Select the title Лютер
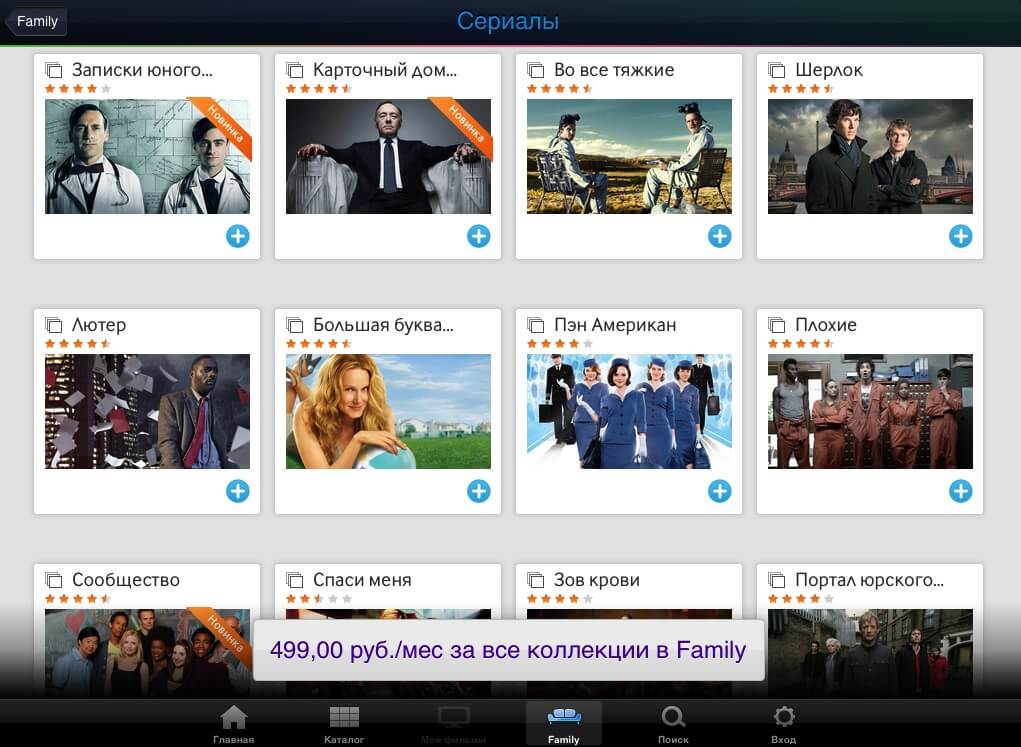1021x747 pixels. coord(99,325)
